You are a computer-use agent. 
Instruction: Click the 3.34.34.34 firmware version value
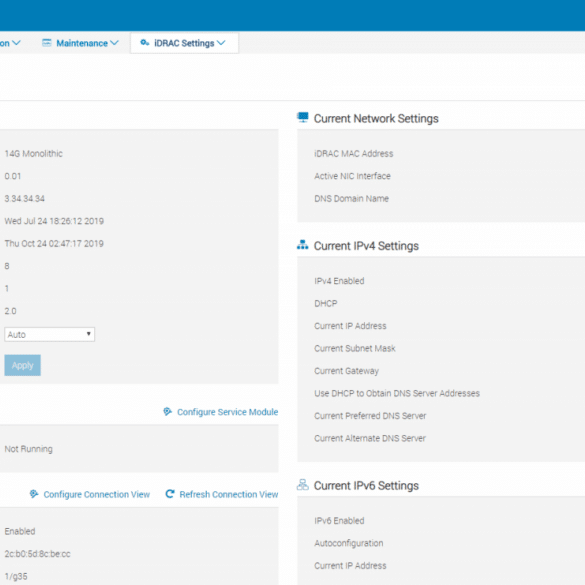[x=25, y=198]
